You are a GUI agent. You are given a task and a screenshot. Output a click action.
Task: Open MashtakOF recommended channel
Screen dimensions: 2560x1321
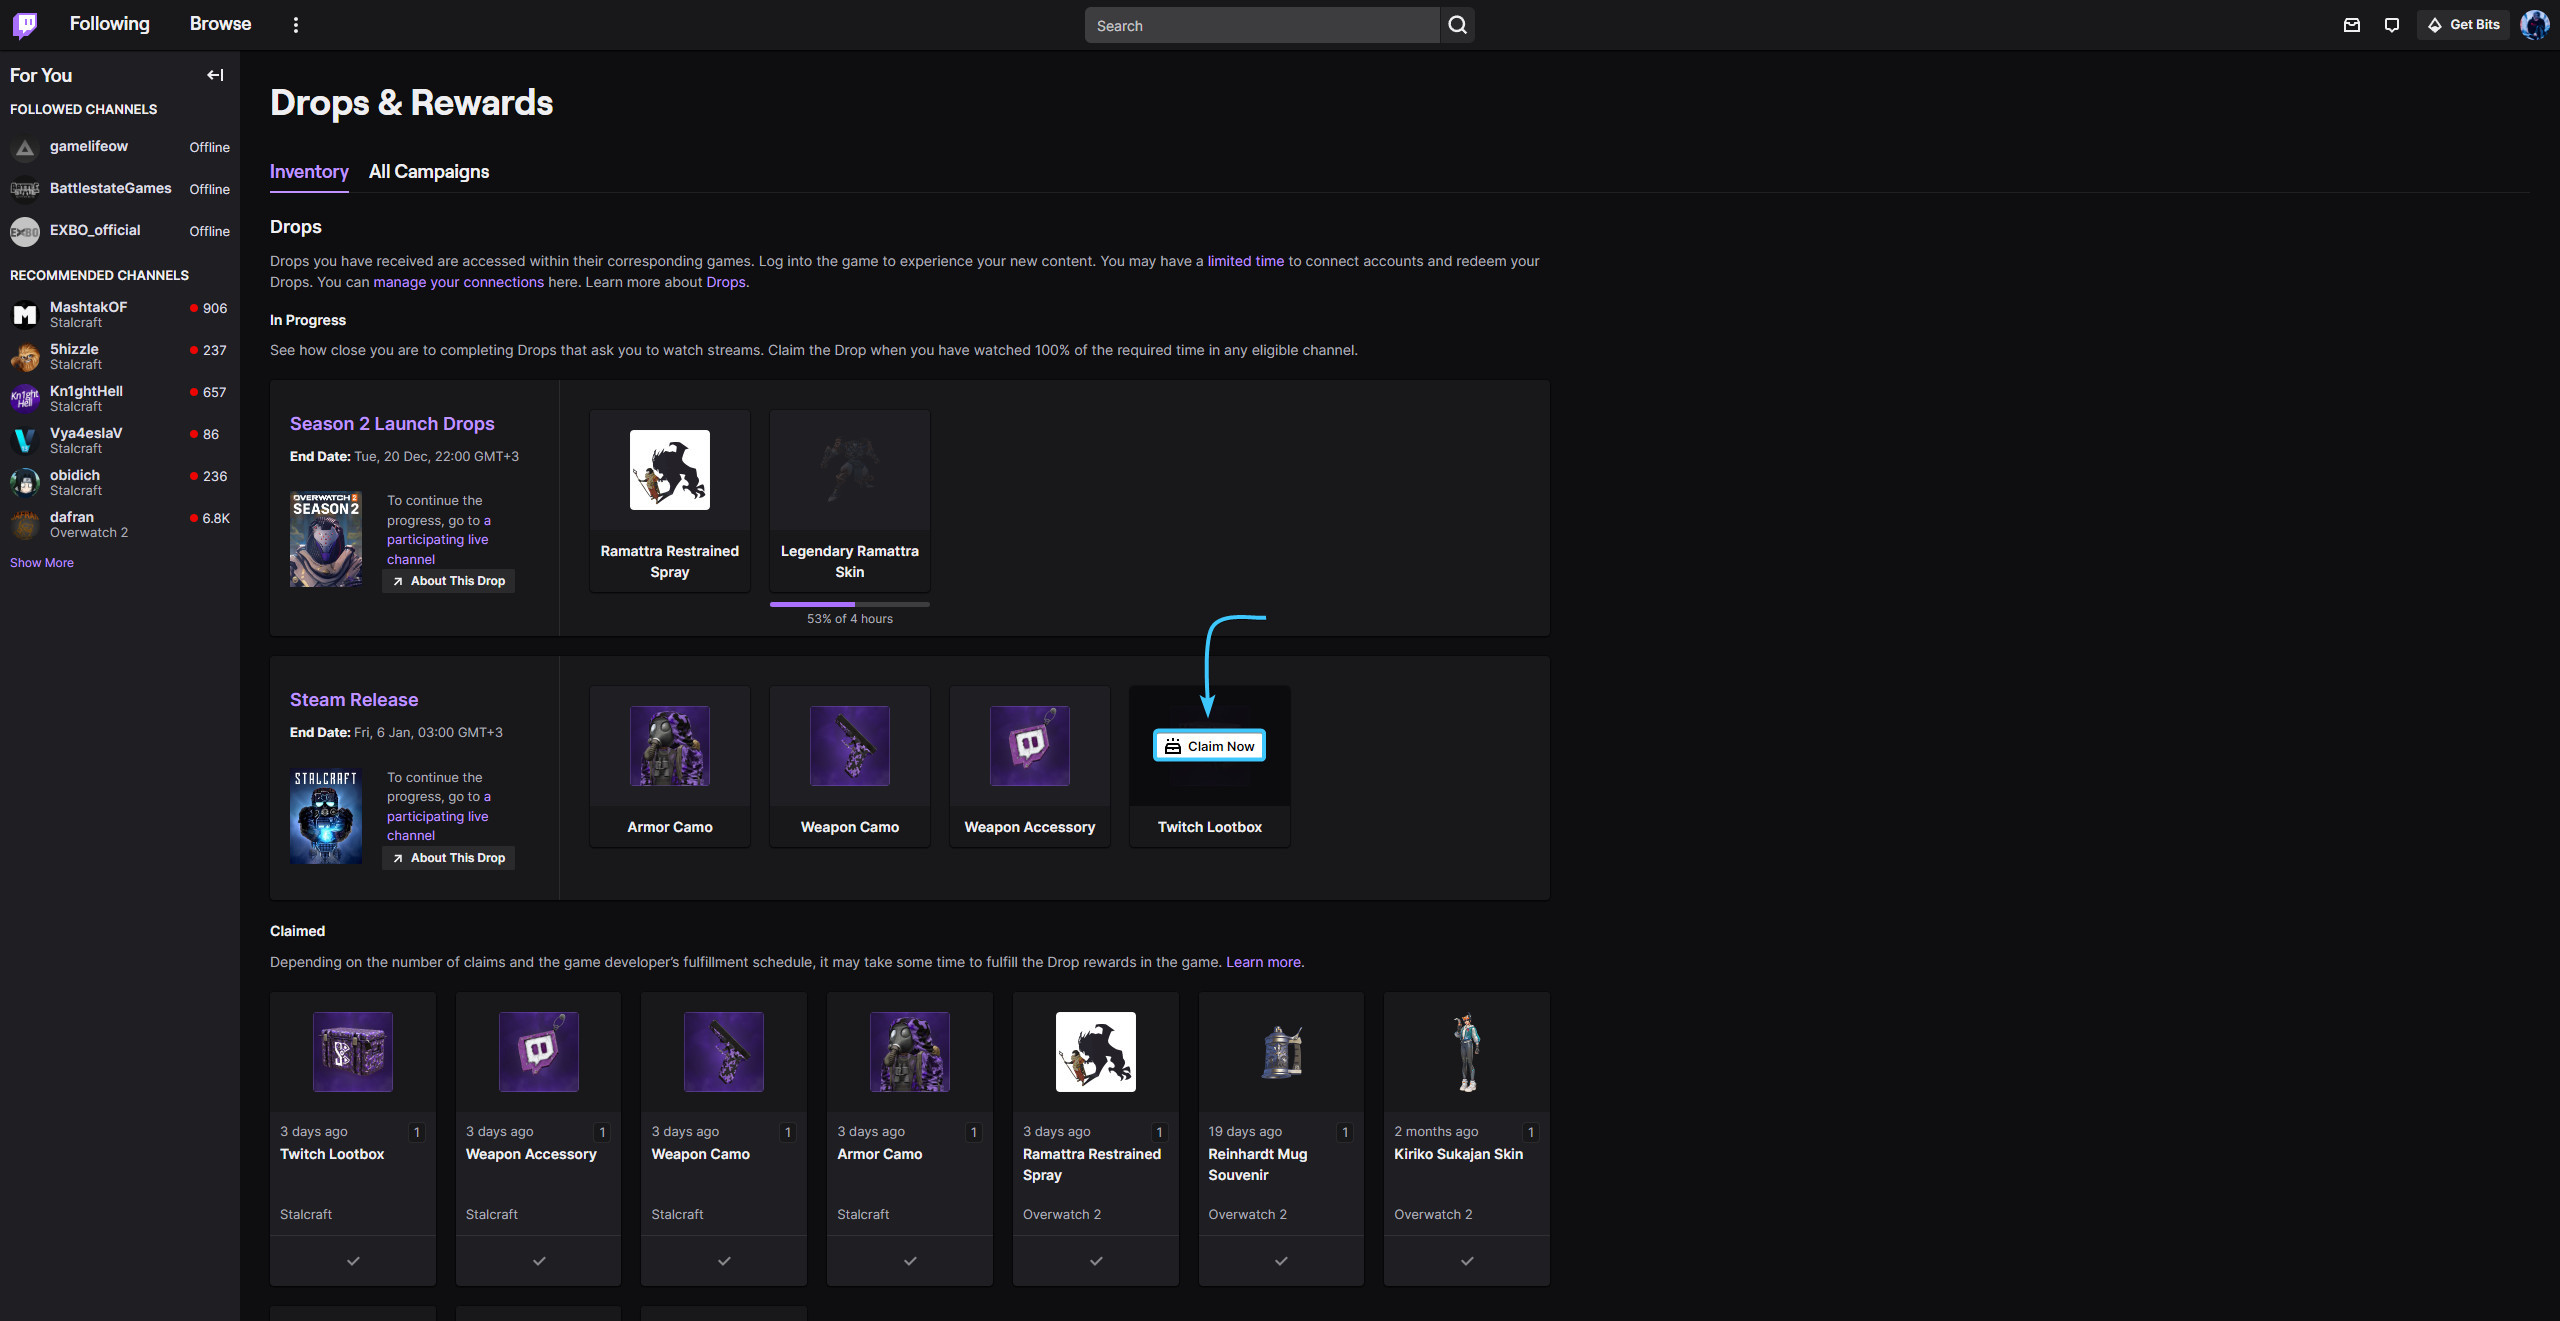coord(120,314)
